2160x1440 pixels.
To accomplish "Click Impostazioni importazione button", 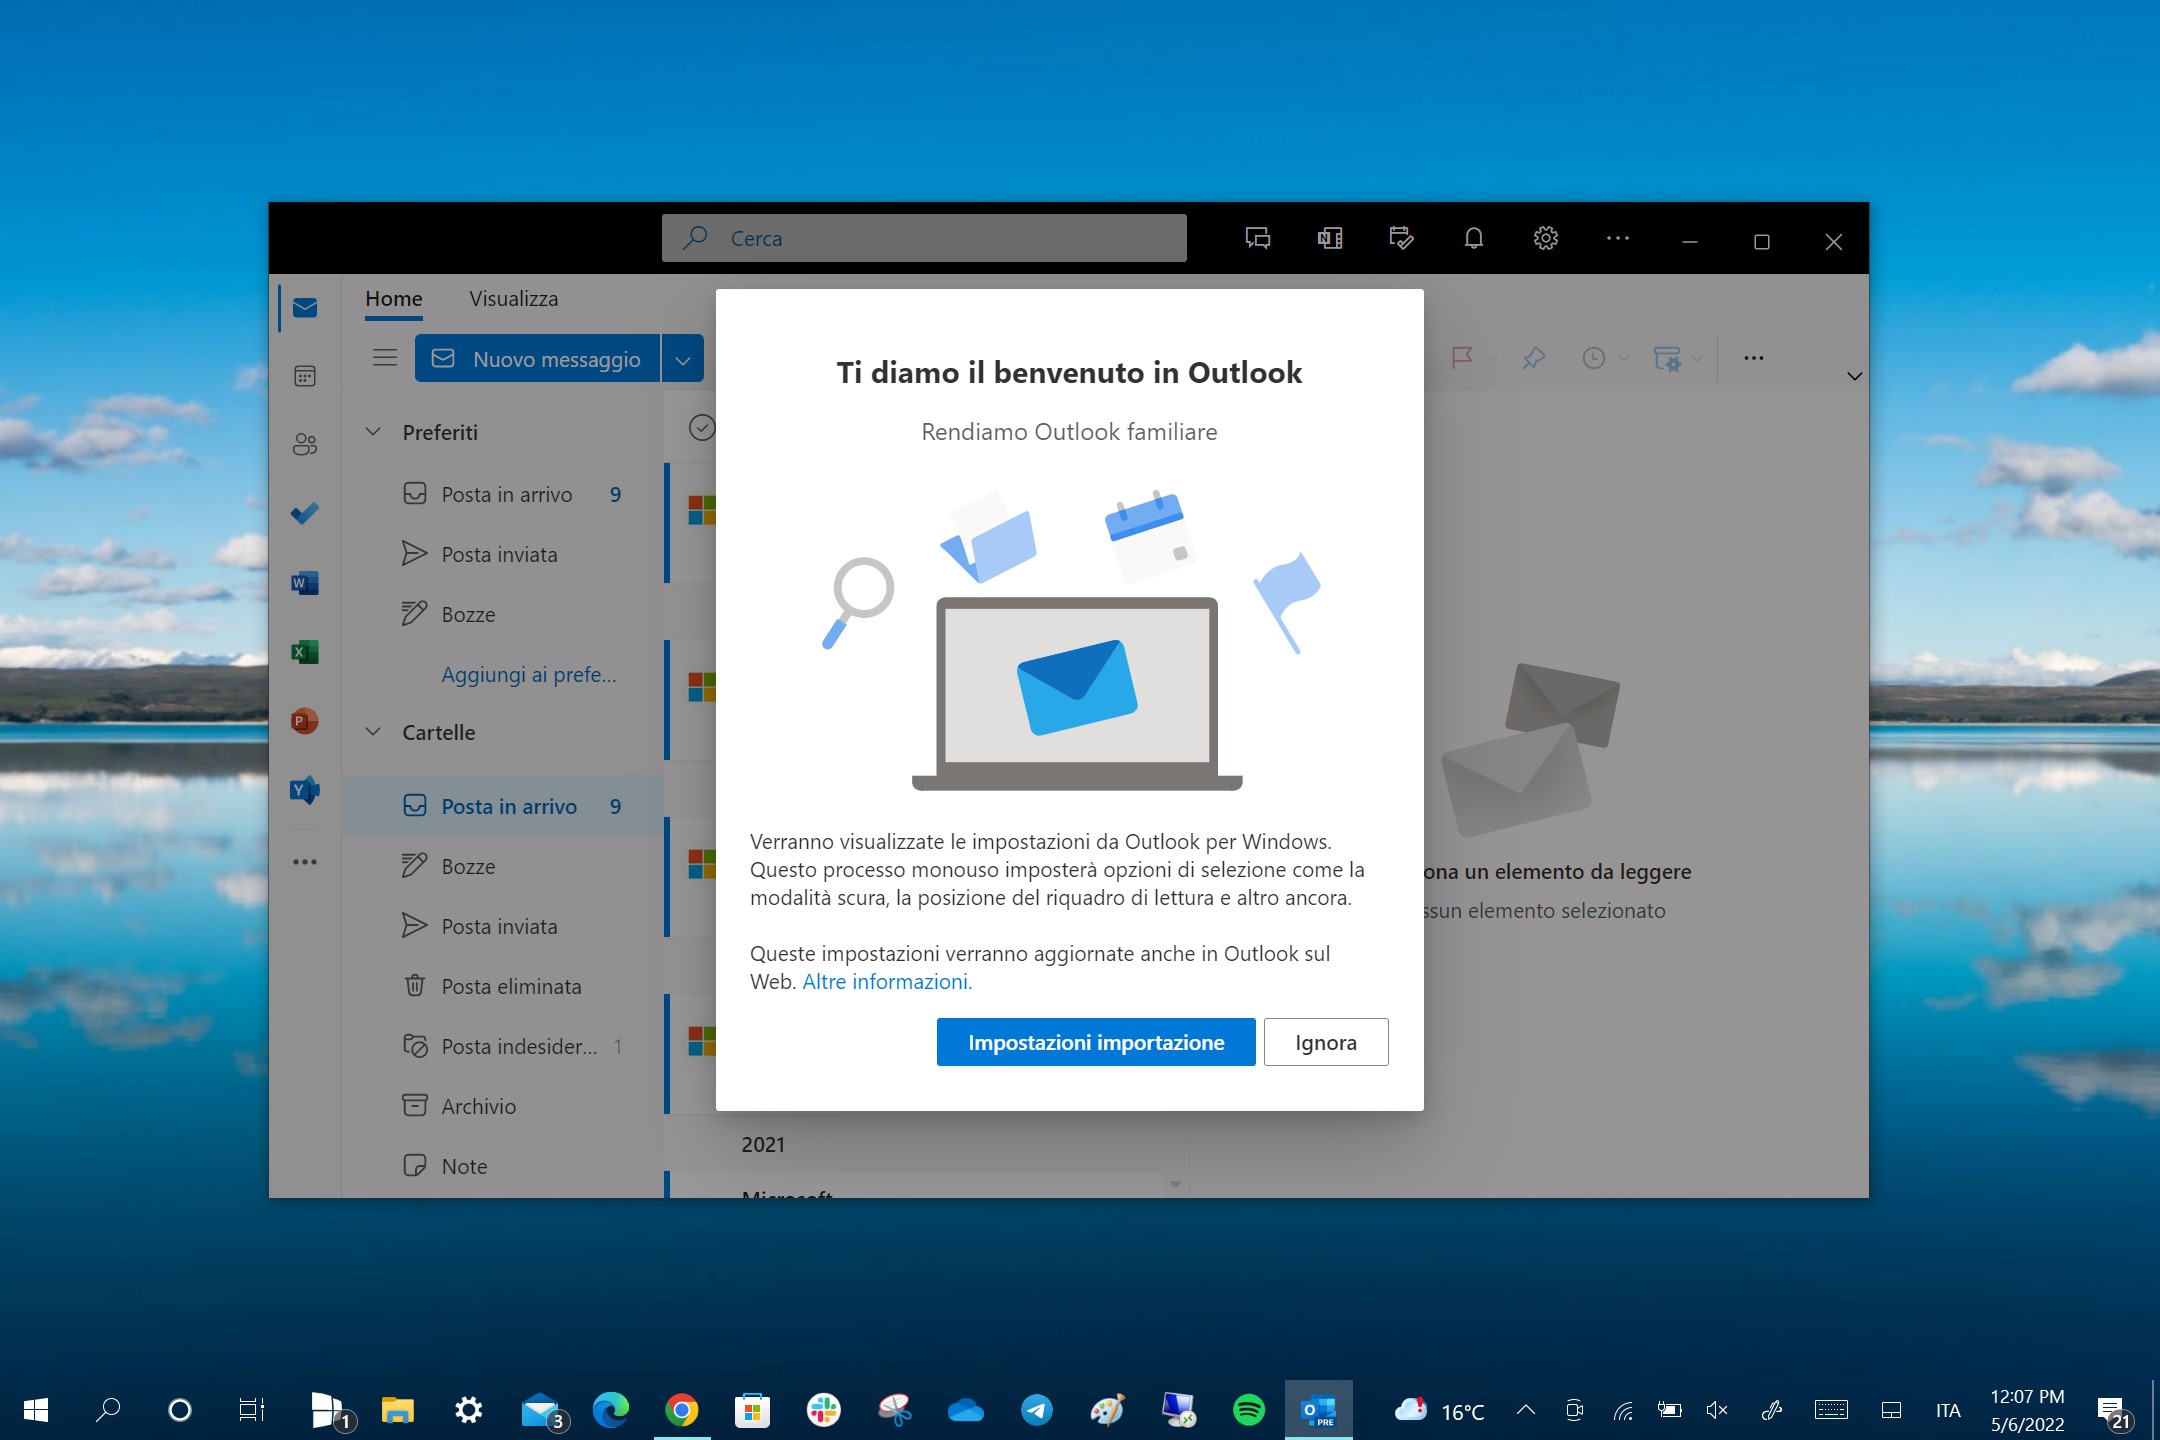I will point(1096,1042).
